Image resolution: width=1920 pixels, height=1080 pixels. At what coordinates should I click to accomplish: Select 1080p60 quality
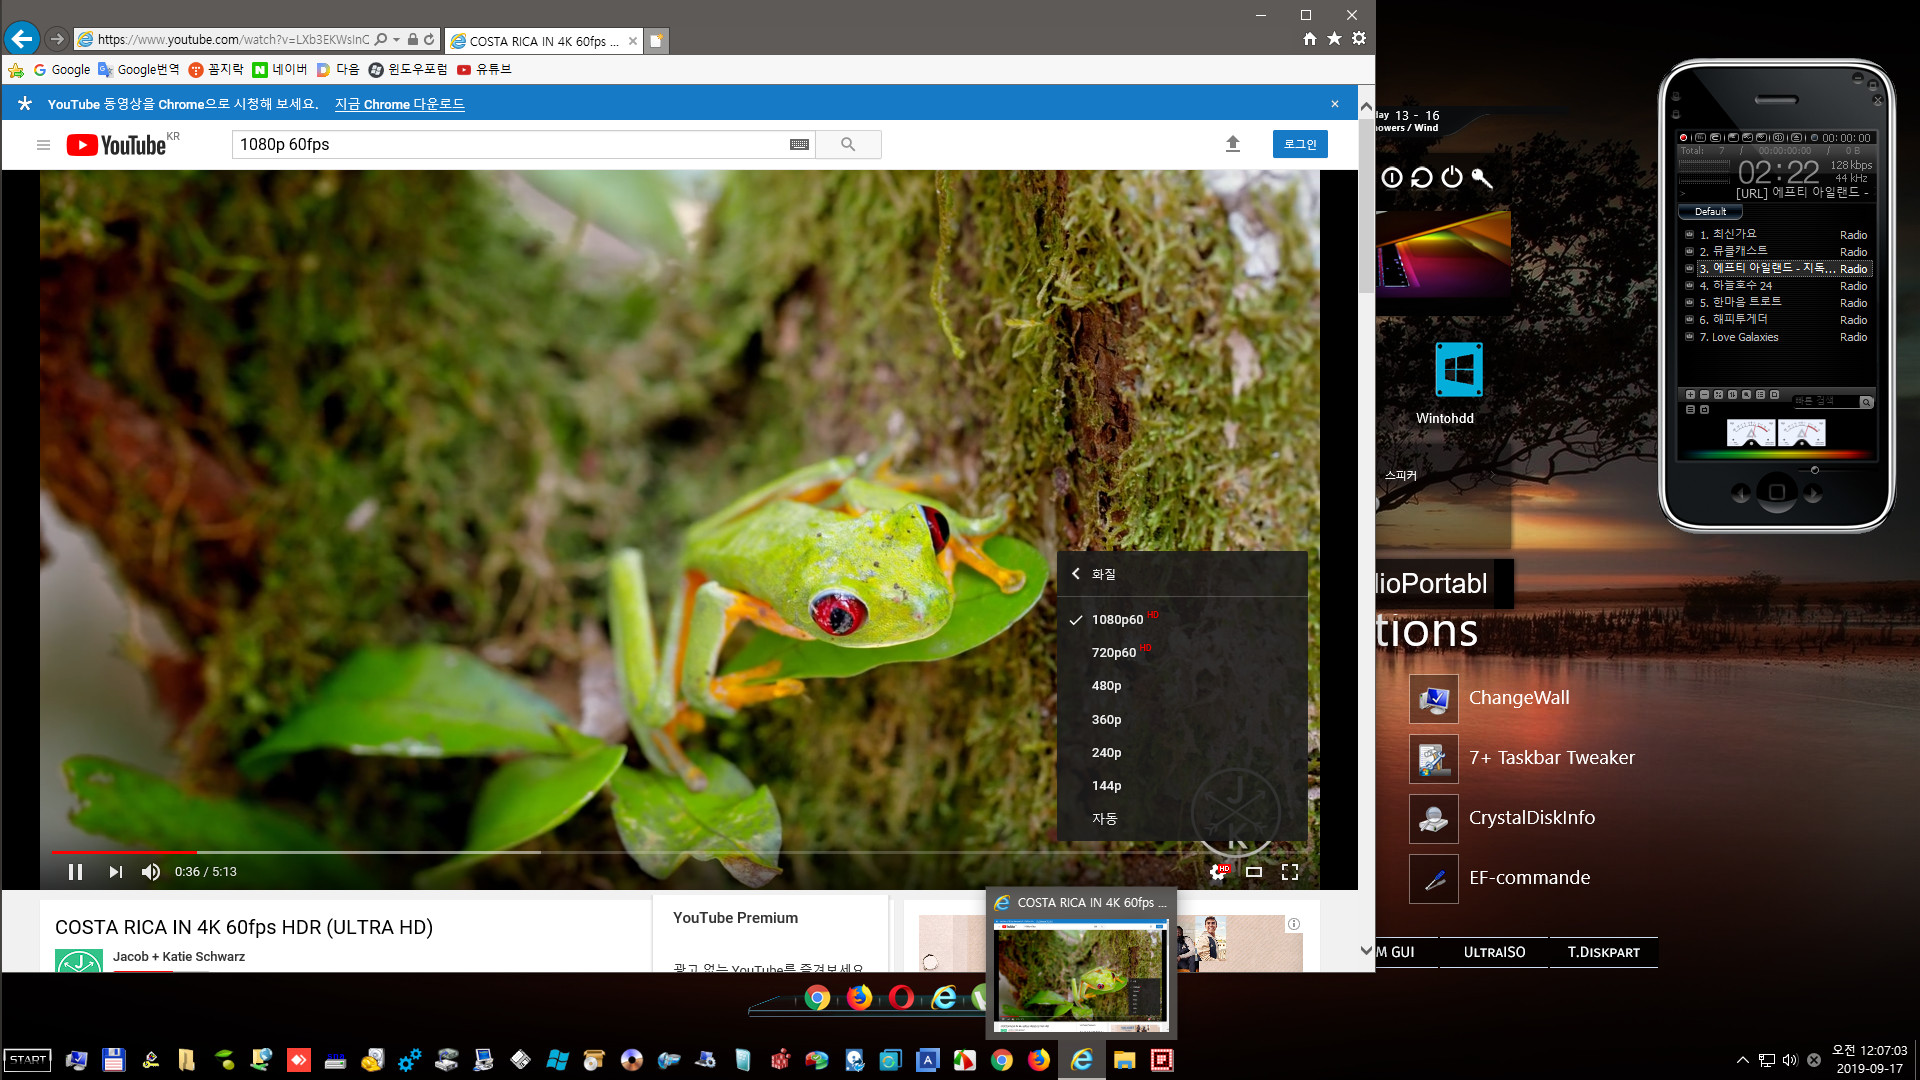point(1182,620)
